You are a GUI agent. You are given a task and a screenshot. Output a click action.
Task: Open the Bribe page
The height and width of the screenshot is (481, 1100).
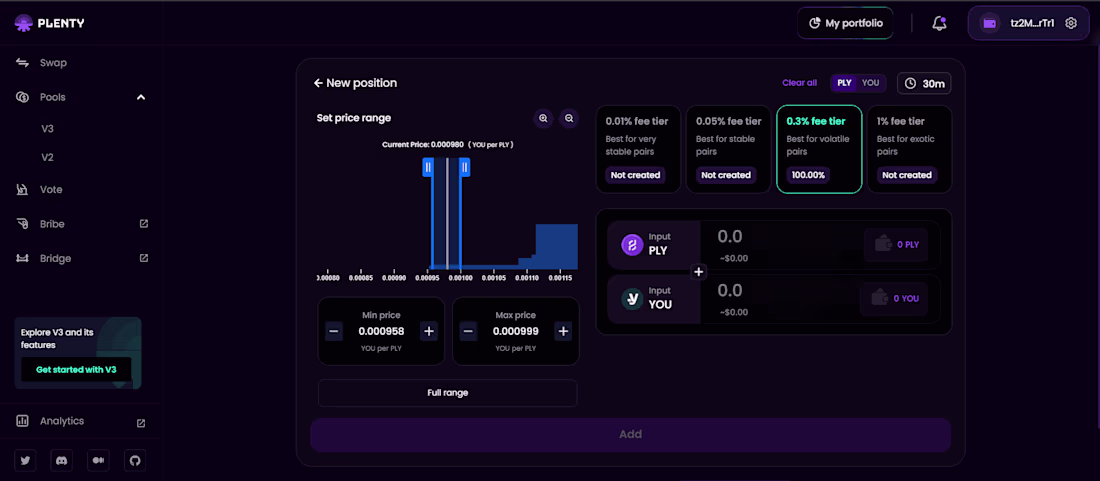[x=52, y=224]
